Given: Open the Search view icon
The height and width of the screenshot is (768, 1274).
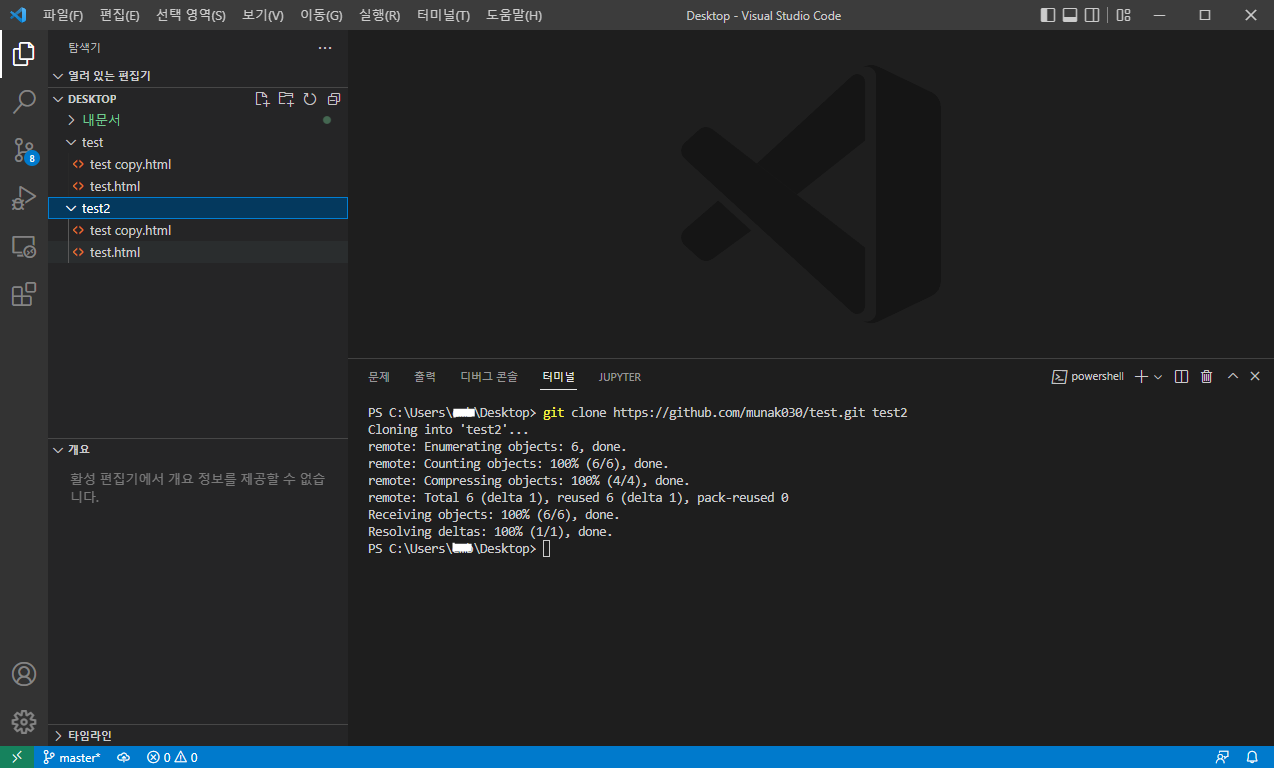Looking at the screenshot, I should point(24,102).
